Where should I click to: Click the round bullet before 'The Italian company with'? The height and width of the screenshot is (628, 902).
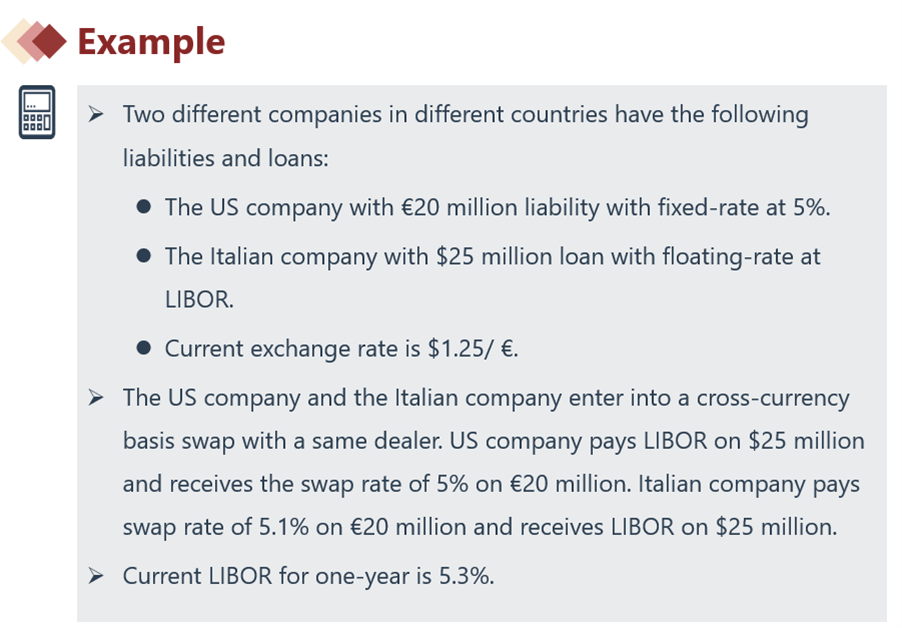point(144,256)
